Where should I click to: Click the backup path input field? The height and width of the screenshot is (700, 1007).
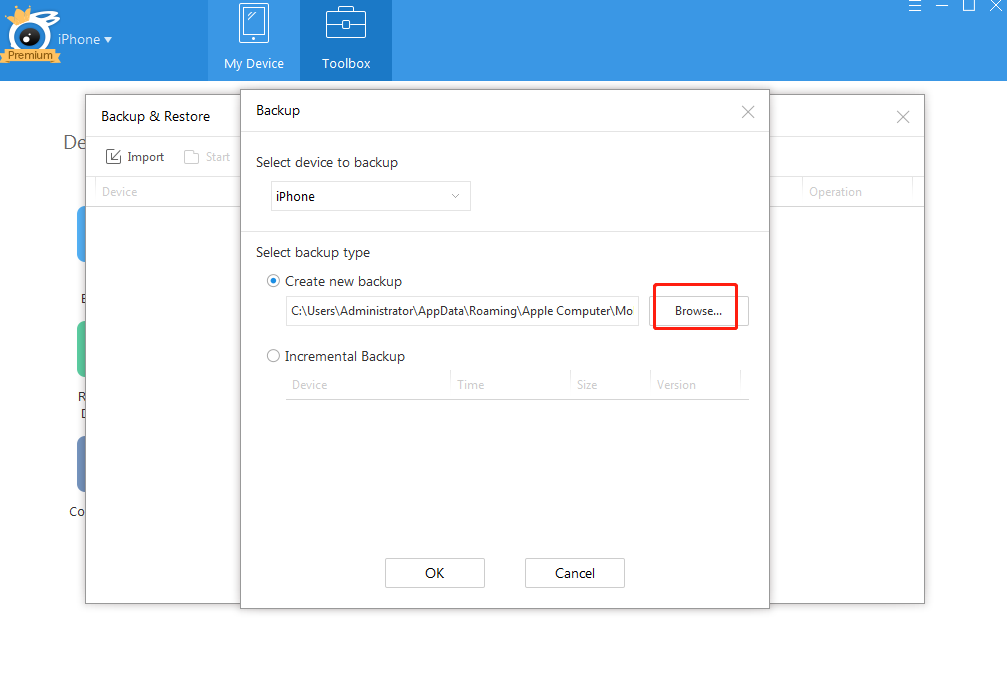coord(462,311)
